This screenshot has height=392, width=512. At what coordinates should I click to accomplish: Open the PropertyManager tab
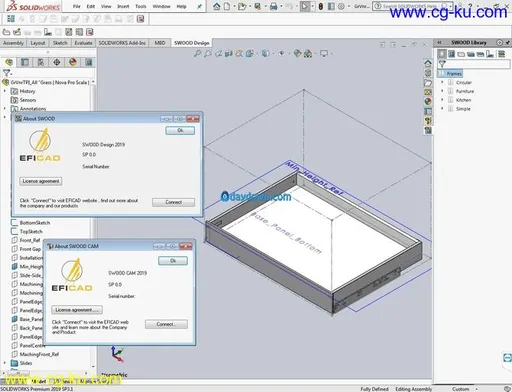(25, 62)
